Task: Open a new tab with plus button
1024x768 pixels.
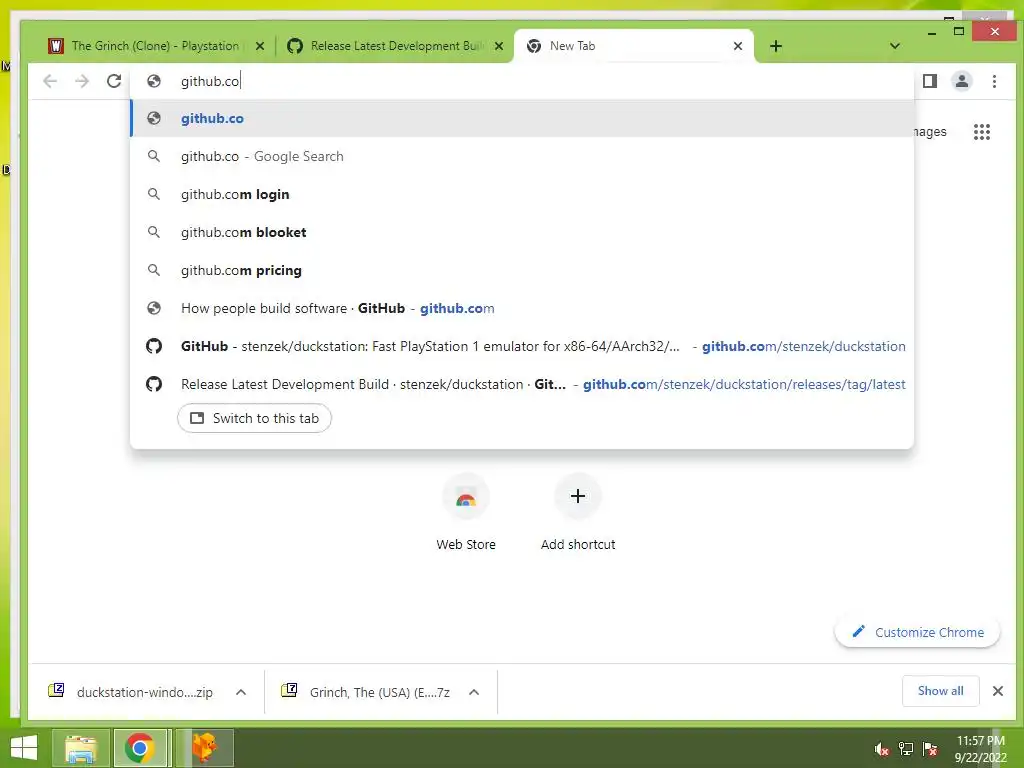Action: pos(776,46)
